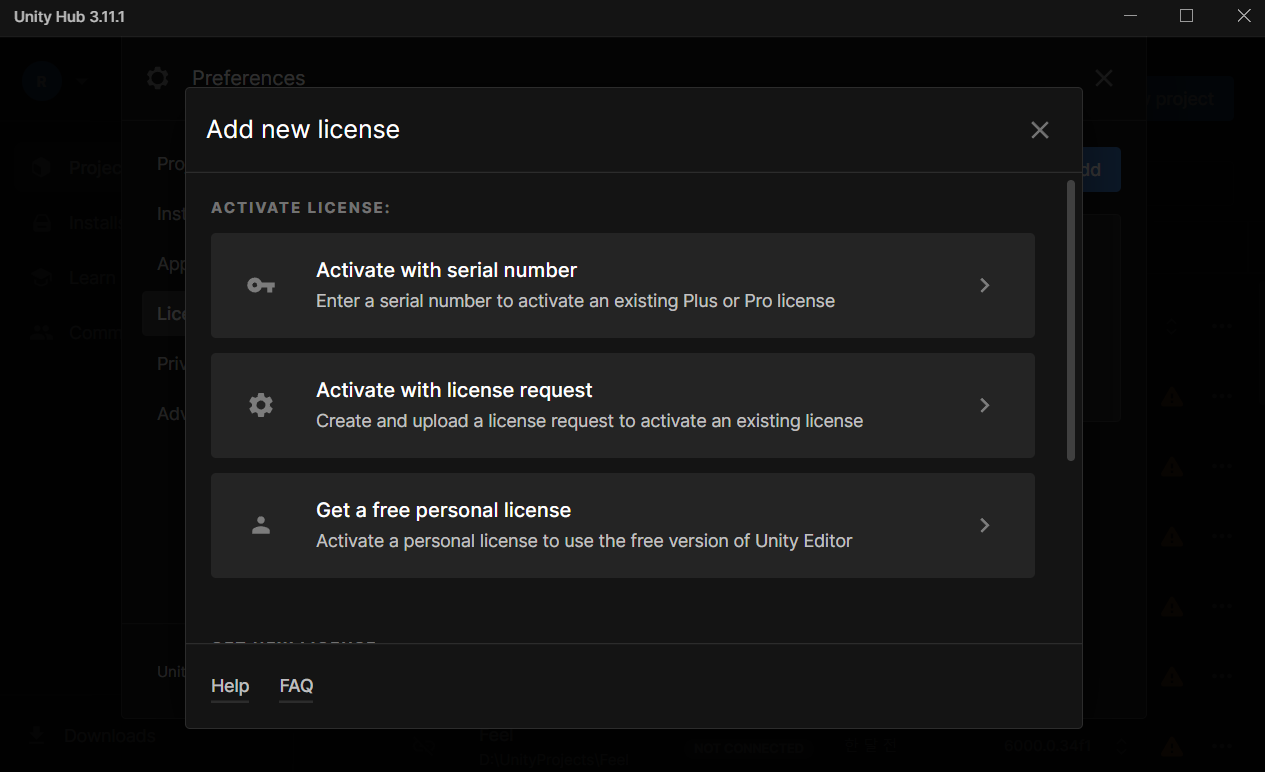
Task: Choose Get a free personal license title
Action: tap(443, 510)
